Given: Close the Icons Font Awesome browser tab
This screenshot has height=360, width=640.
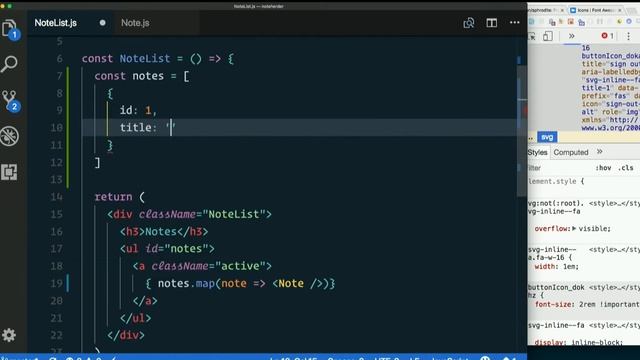Looking at the screenshot, I should (620, 10).
